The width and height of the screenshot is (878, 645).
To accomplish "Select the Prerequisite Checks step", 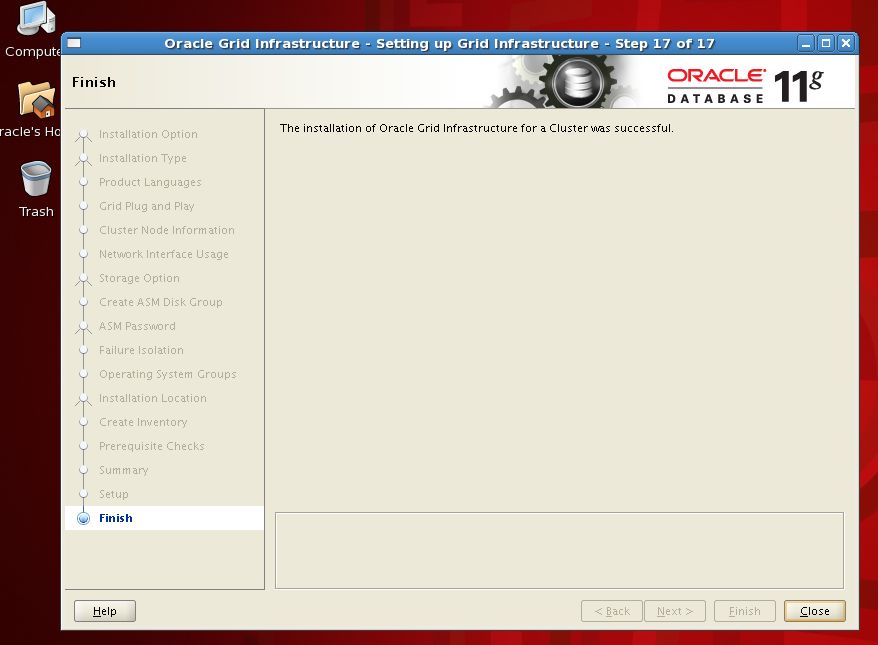I will [151, 446].
